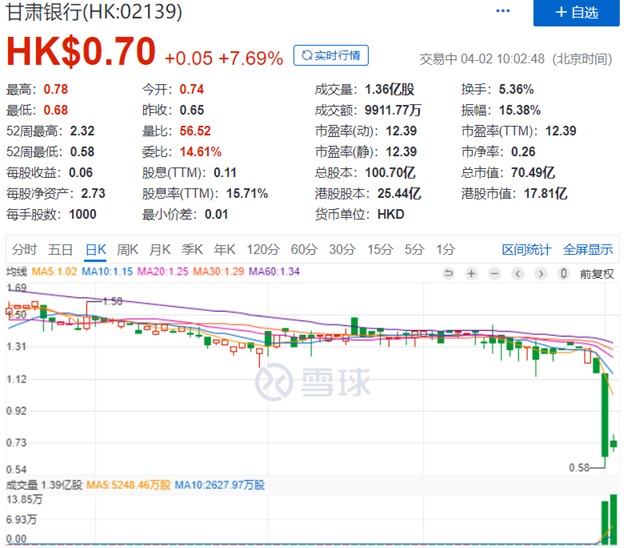Click the latest green volume bar
The height and width of the screenshot is (548, 631).
pos(614,520)
